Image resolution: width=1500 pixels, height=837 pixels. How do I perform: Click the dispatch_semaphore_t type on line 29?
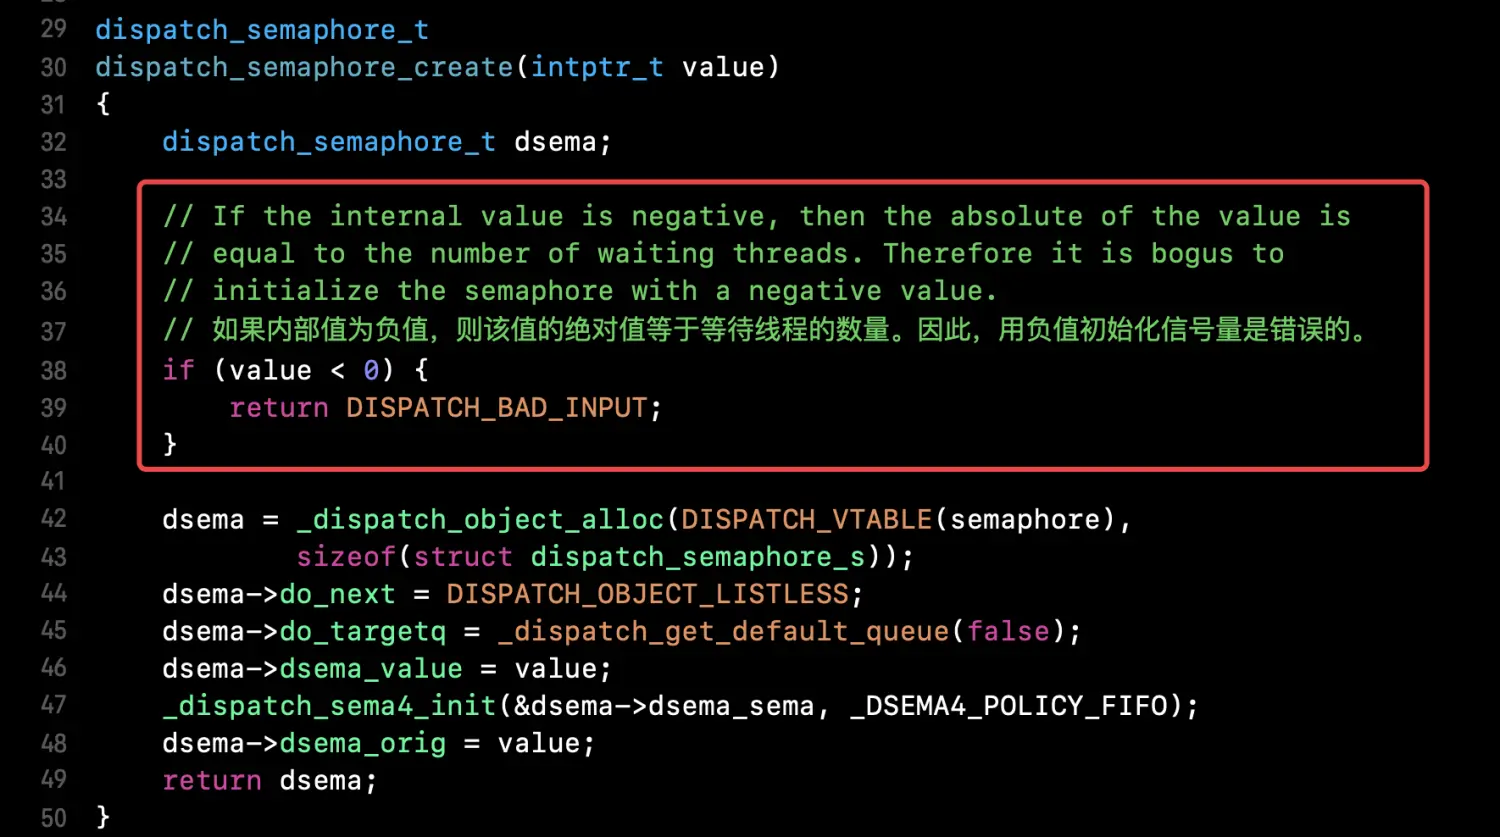pyautogui.click(x=262, y=30)
